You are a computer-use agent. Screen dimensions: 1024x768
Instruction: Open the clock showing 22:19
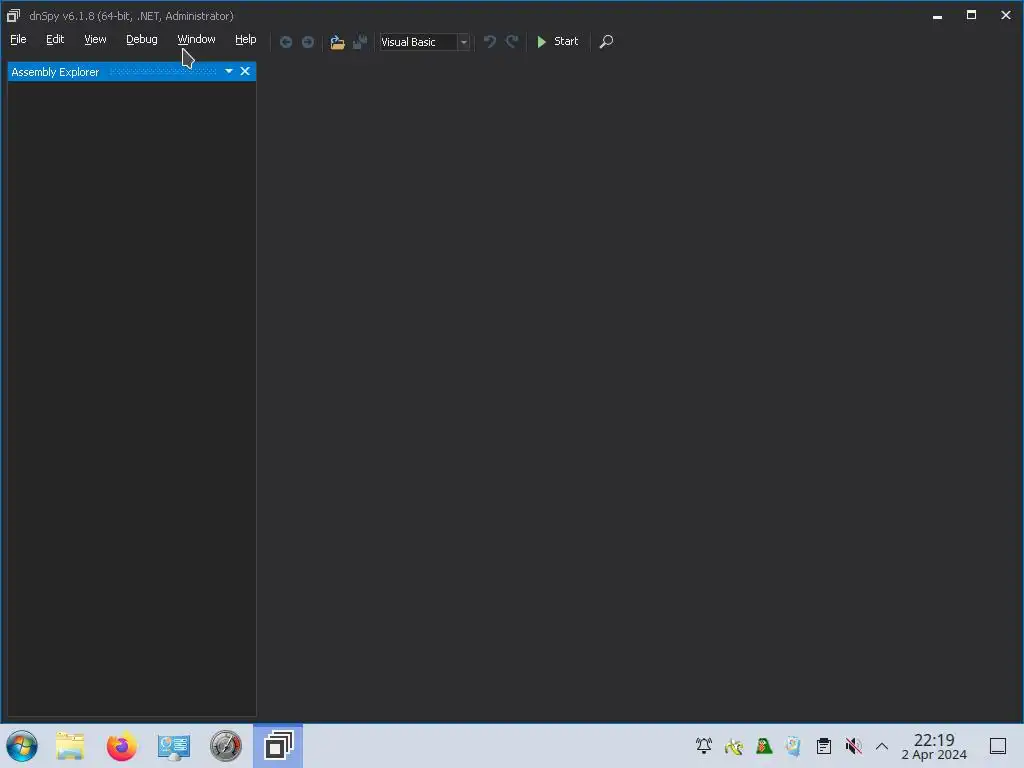(934, 746)
